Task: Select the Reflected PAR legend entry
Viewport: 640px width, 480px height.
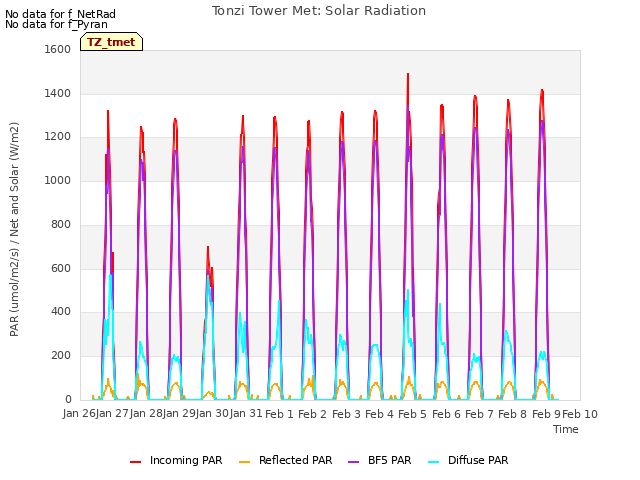Action: [x=286, y=460]
